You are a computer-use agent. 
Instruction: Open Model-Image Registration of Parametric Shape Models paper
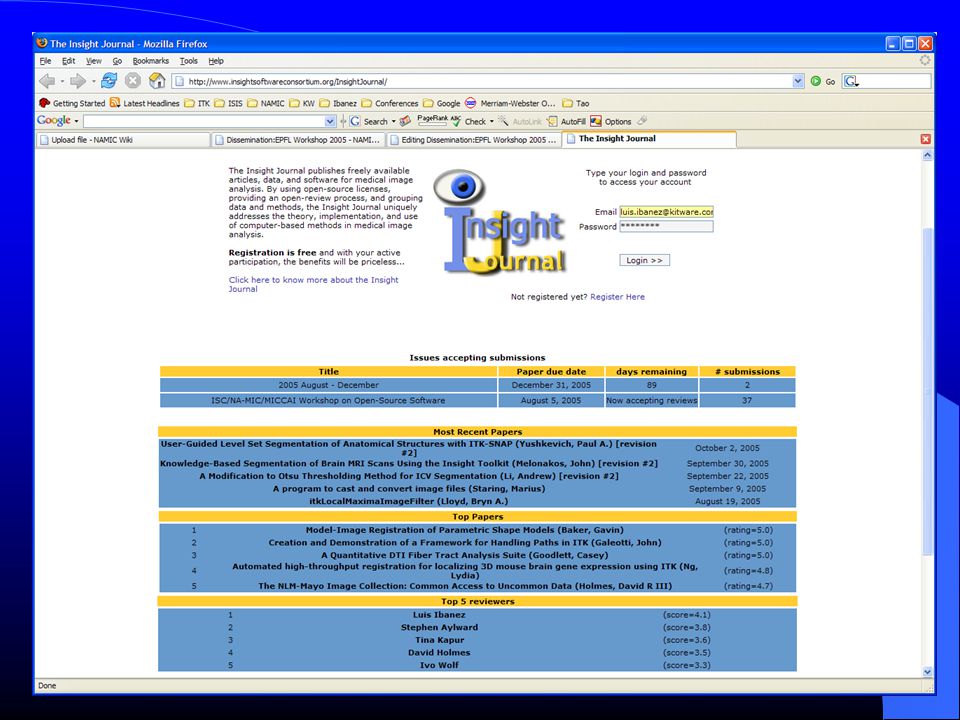coord(465,530)
